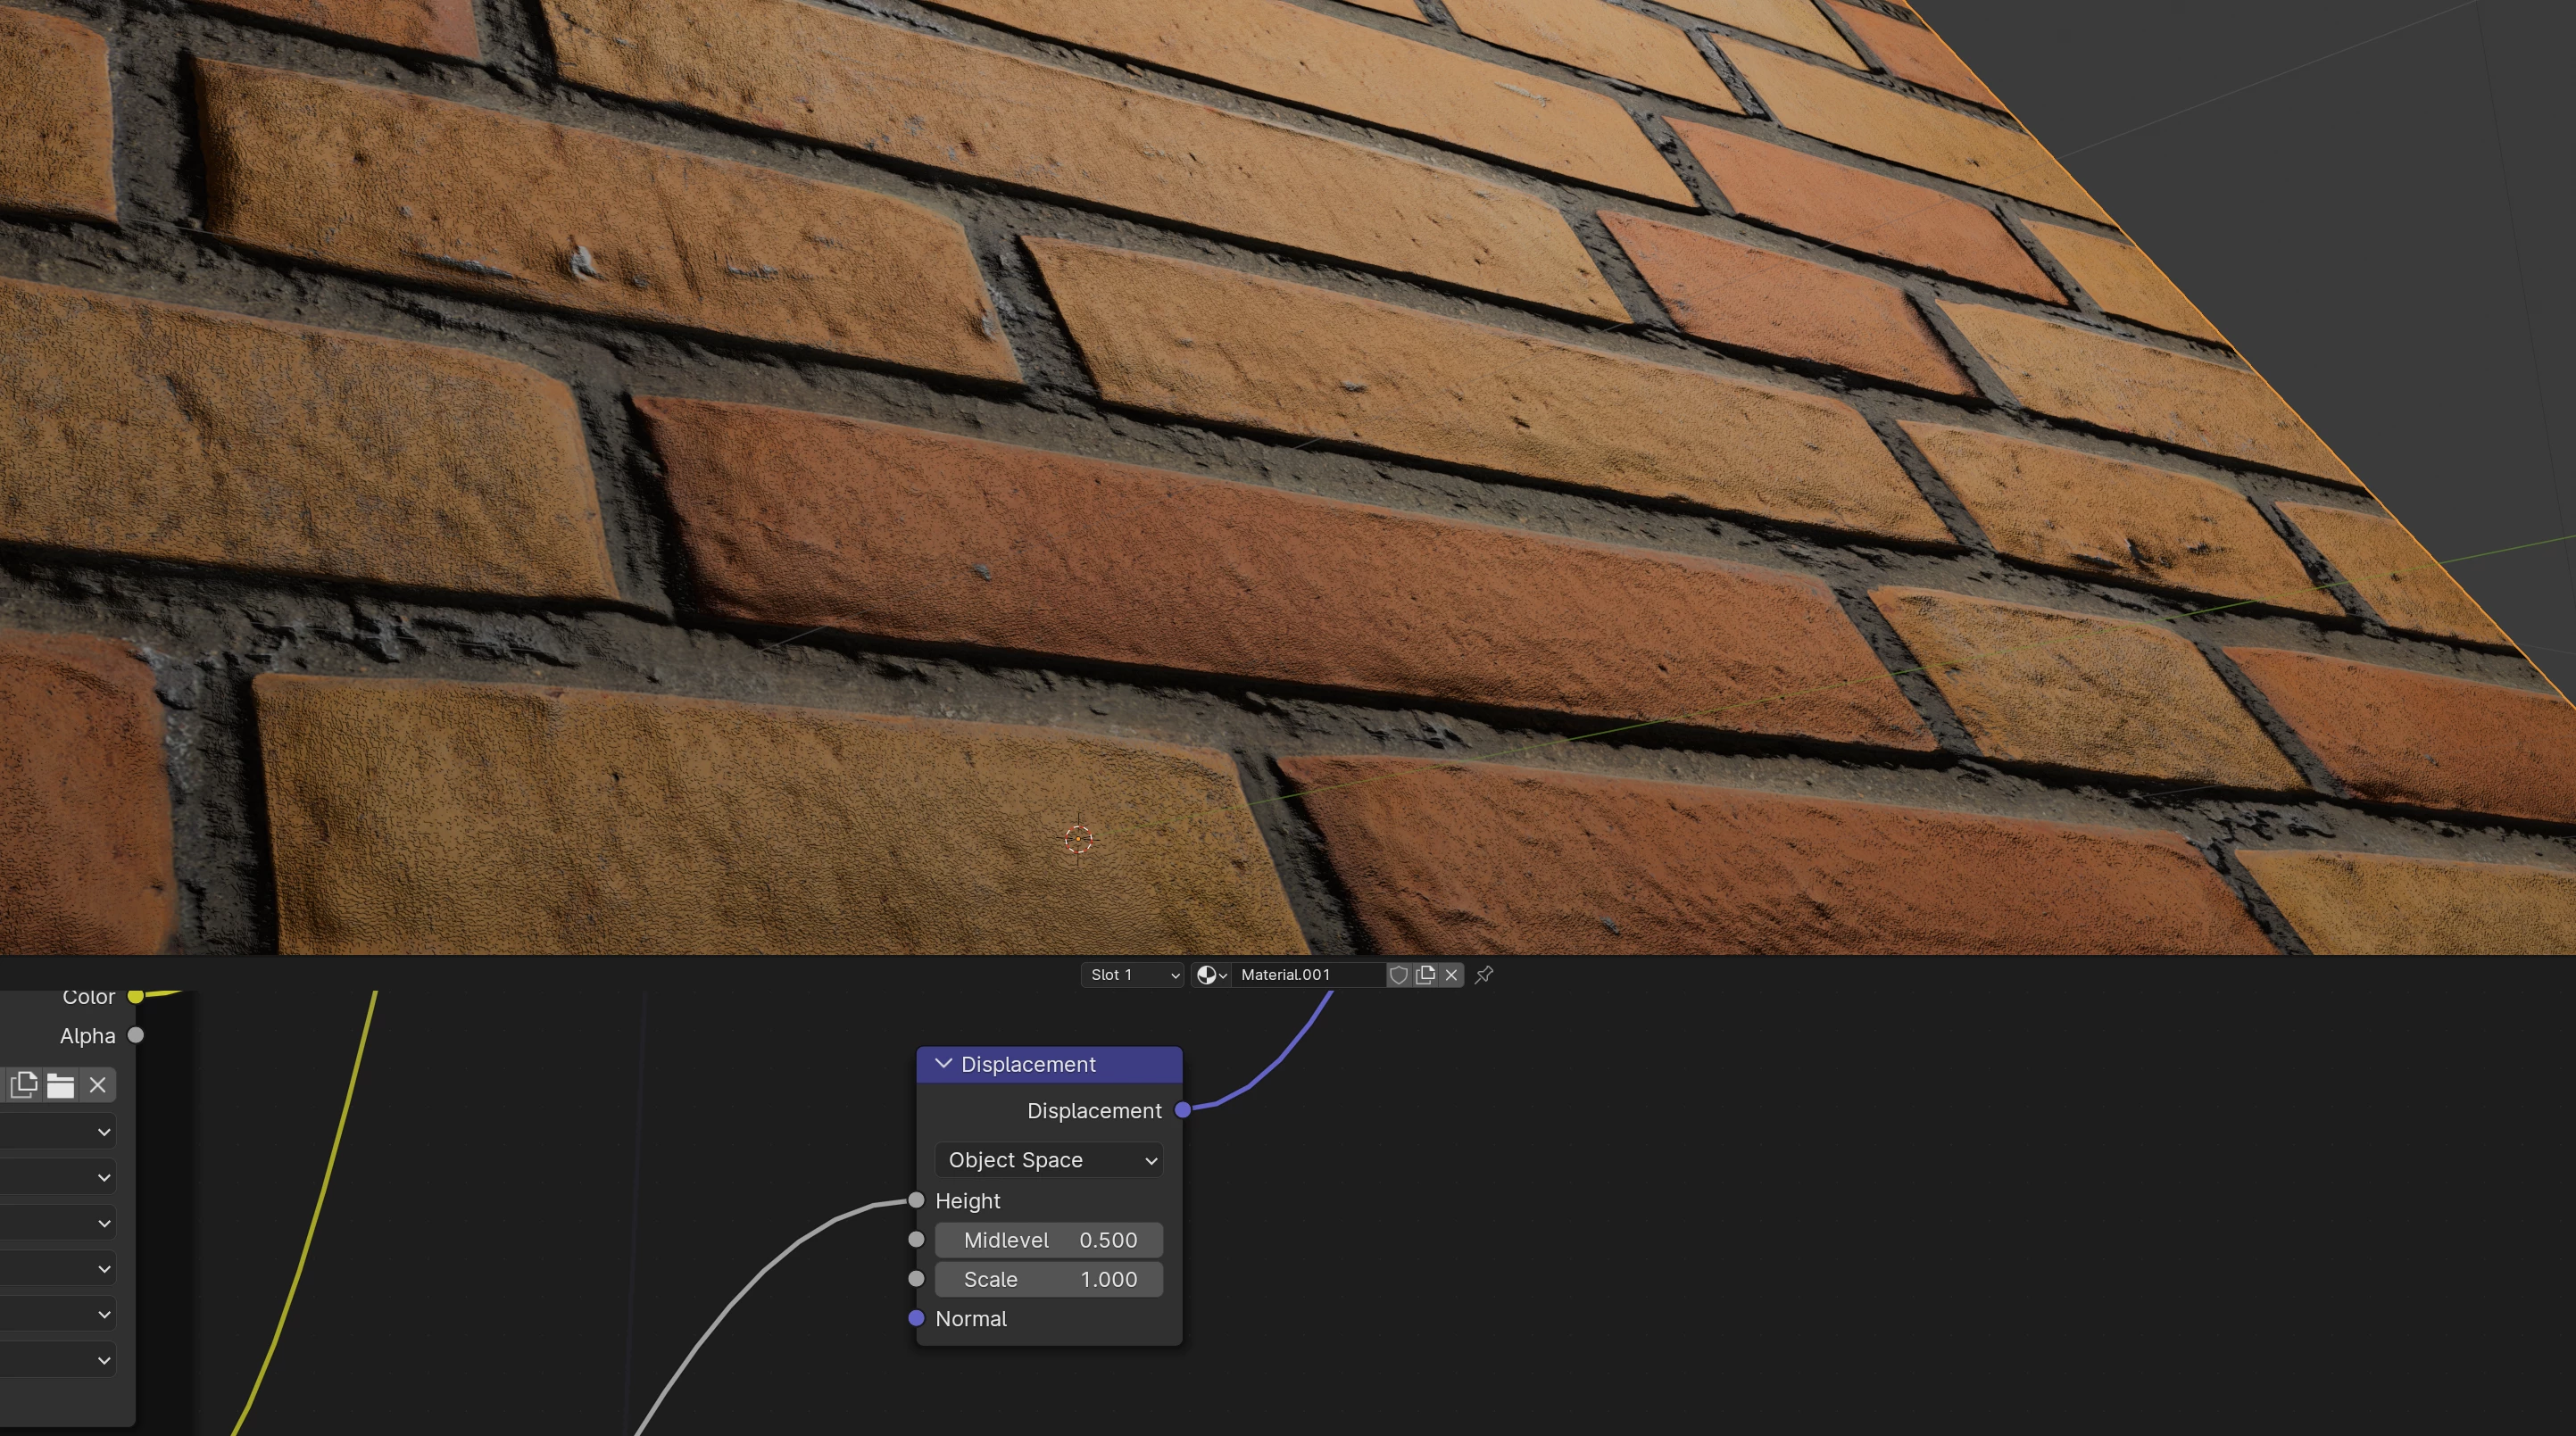Enable fake user shield for Material.001
Viewport: 2576px width, 1436px height.
click(x=1399, y=974)
